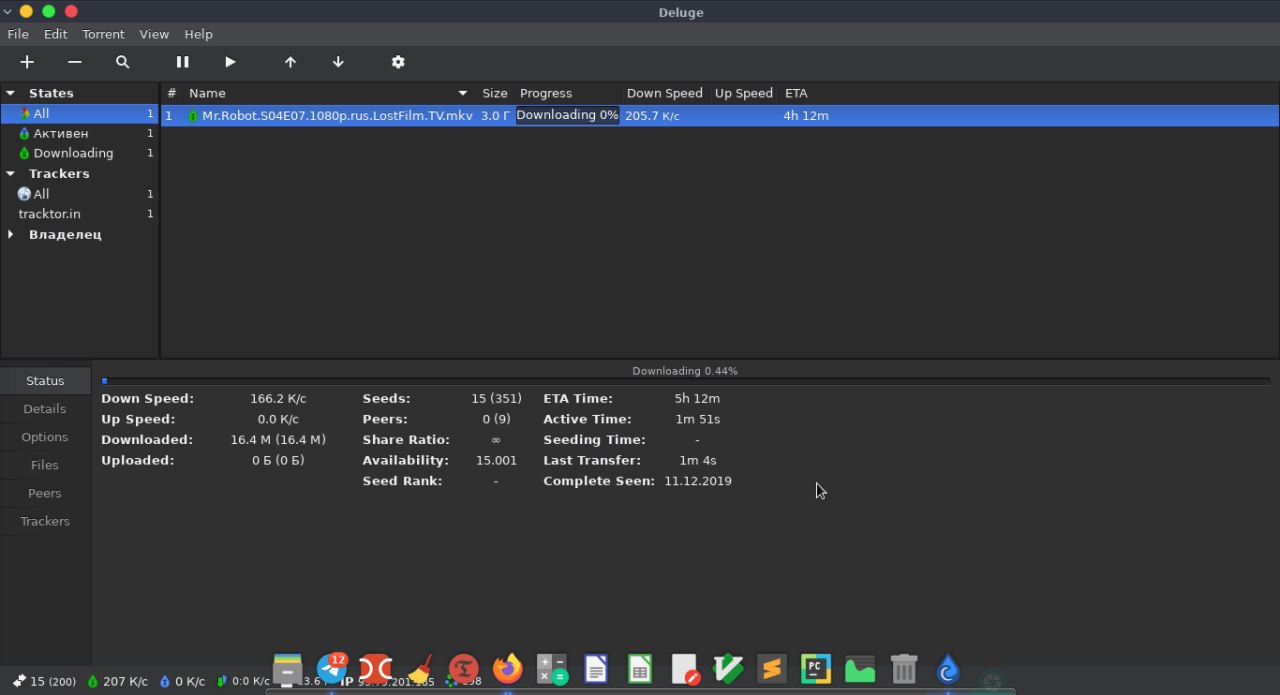The height and width of the screenshot is (695, 1280).
Task: Open the Edit menu
Action: point(55,34)
